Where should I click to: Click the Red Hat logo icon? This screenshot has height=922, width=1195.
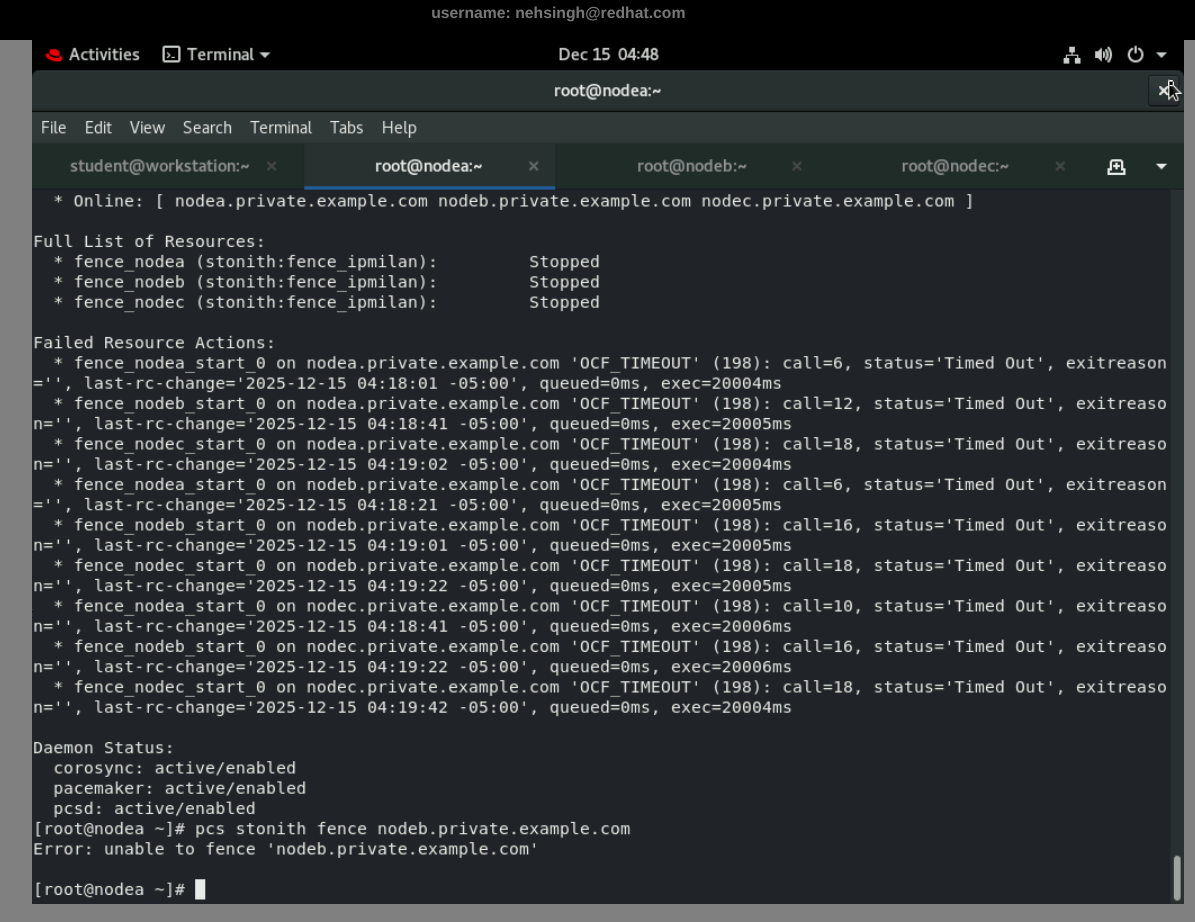pos(53,55)
